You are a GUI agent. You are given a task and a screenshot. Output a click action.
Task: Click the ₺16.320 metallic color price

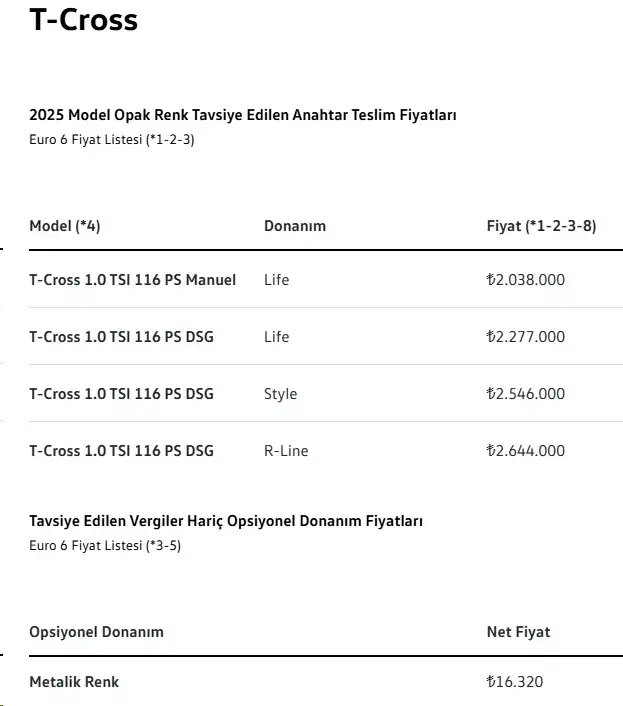[x=515, y=682]
